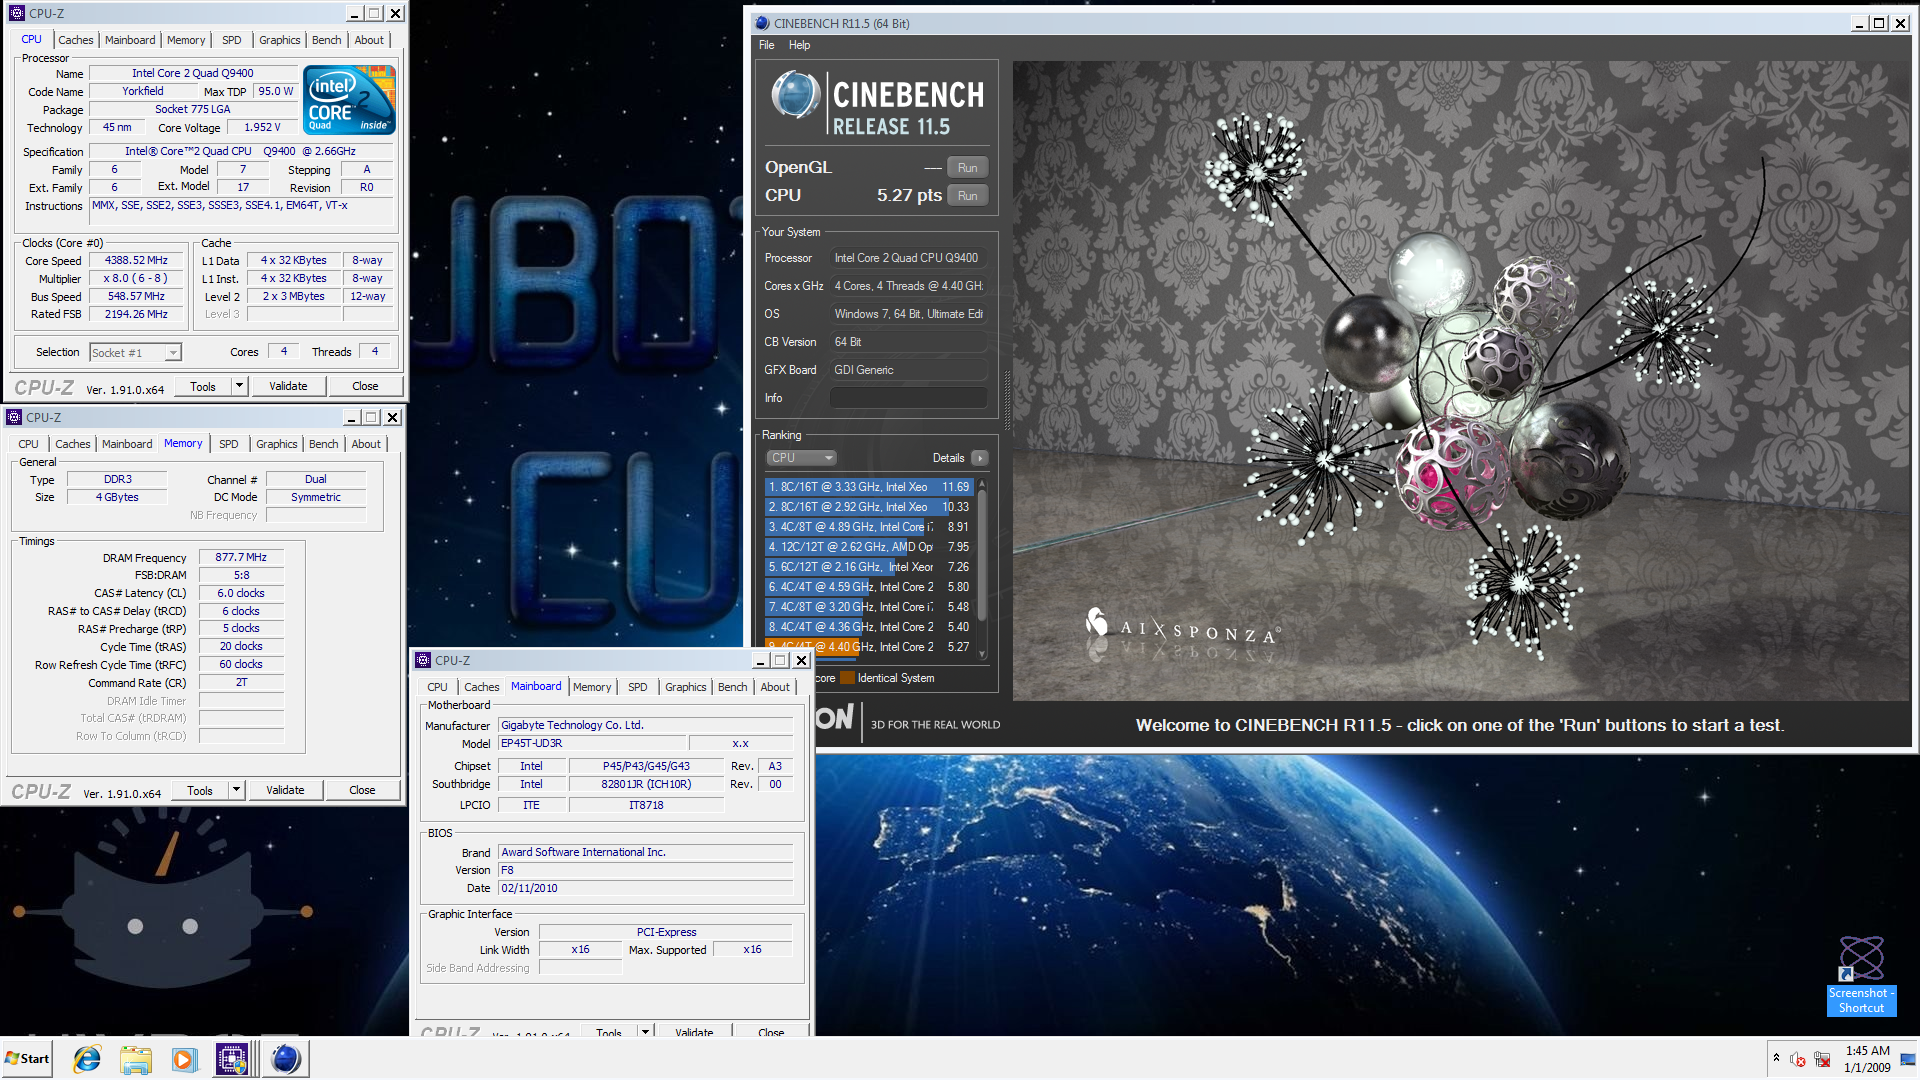Click Tools button in the Memory CPU-Z window
The height and width of the screenshot is (1080, 1920).
click(x=200, y=790)
